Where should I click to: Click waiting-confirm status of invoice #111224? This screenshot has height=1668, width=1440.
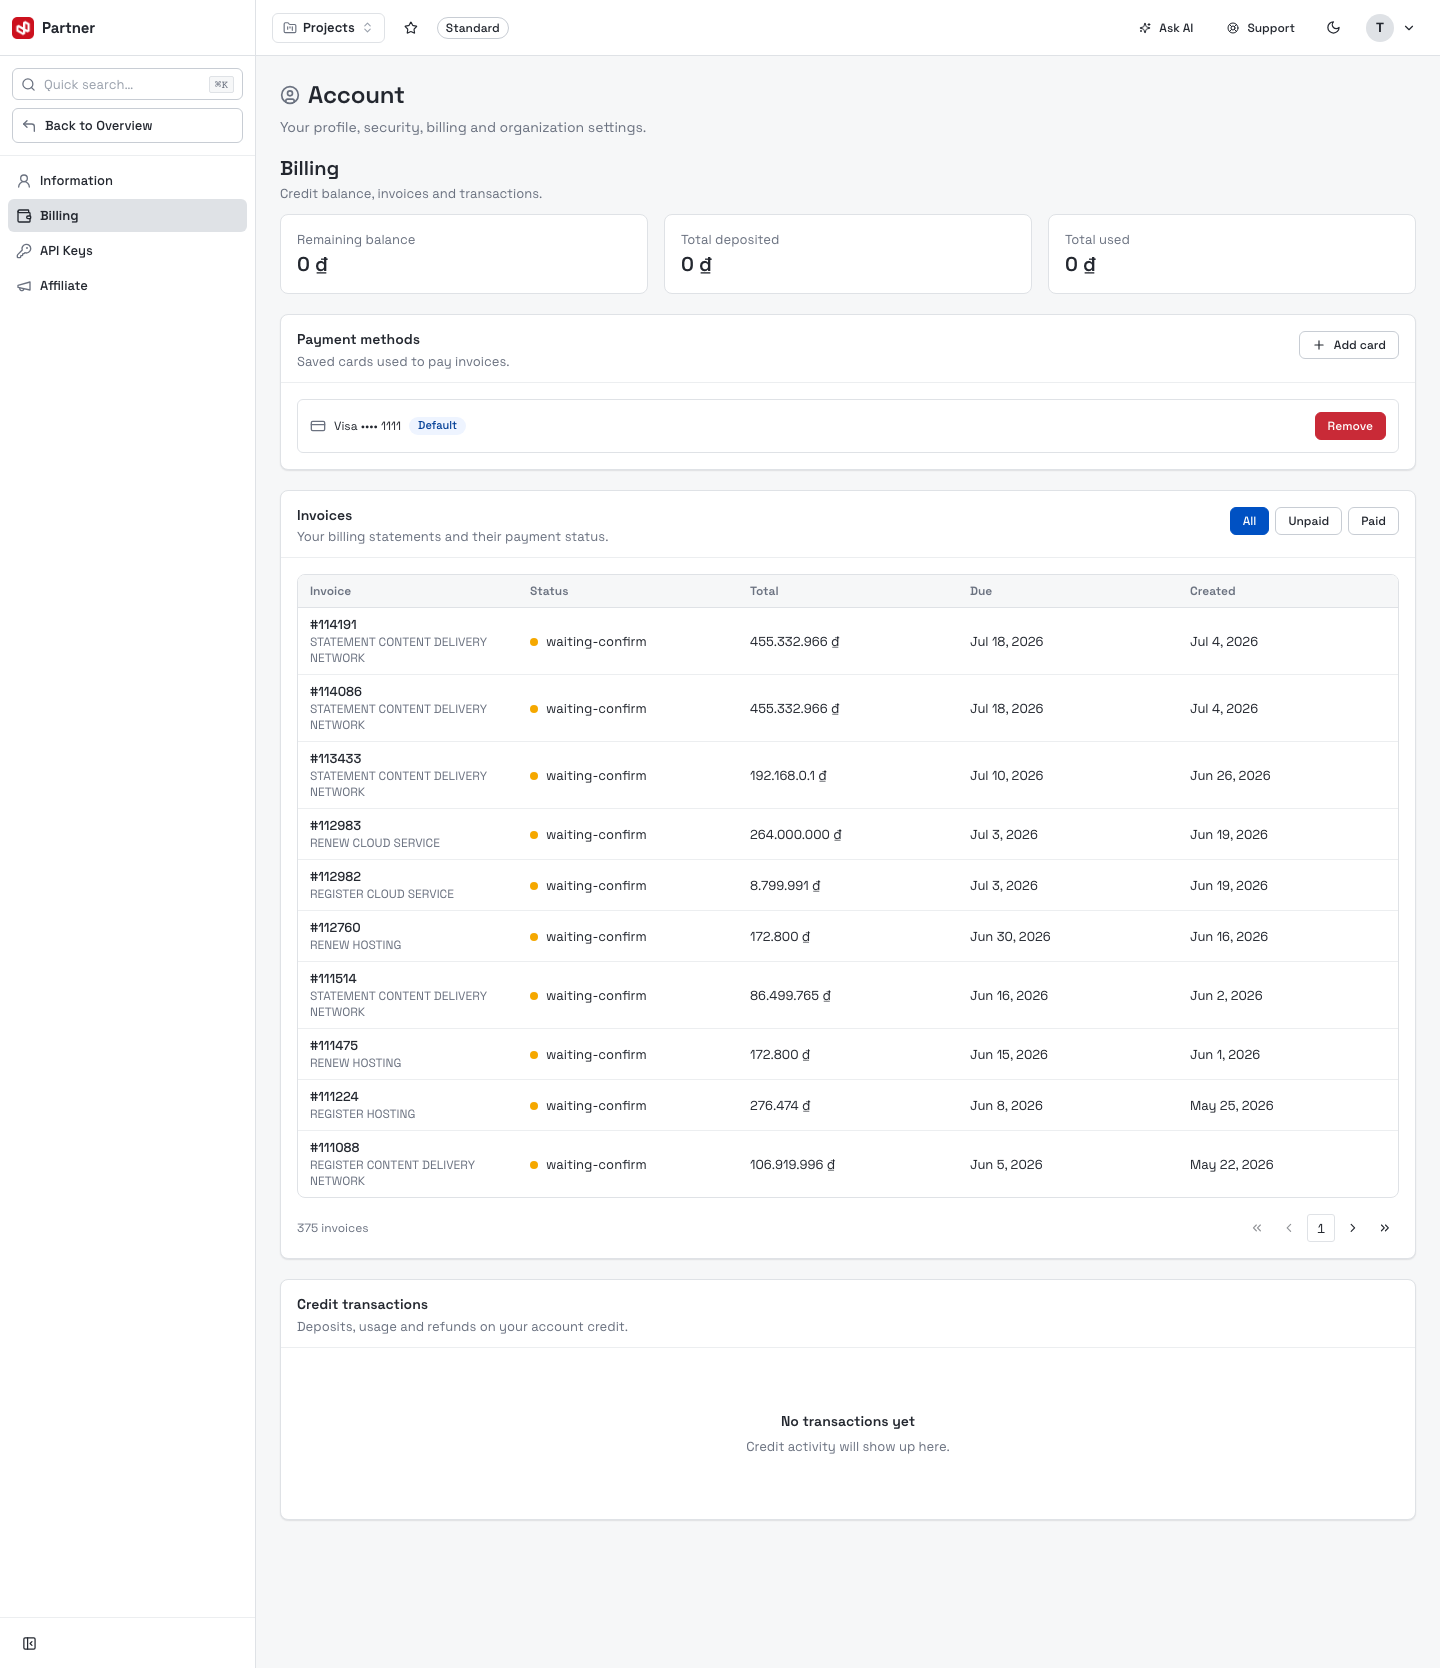pos(588,1105)
